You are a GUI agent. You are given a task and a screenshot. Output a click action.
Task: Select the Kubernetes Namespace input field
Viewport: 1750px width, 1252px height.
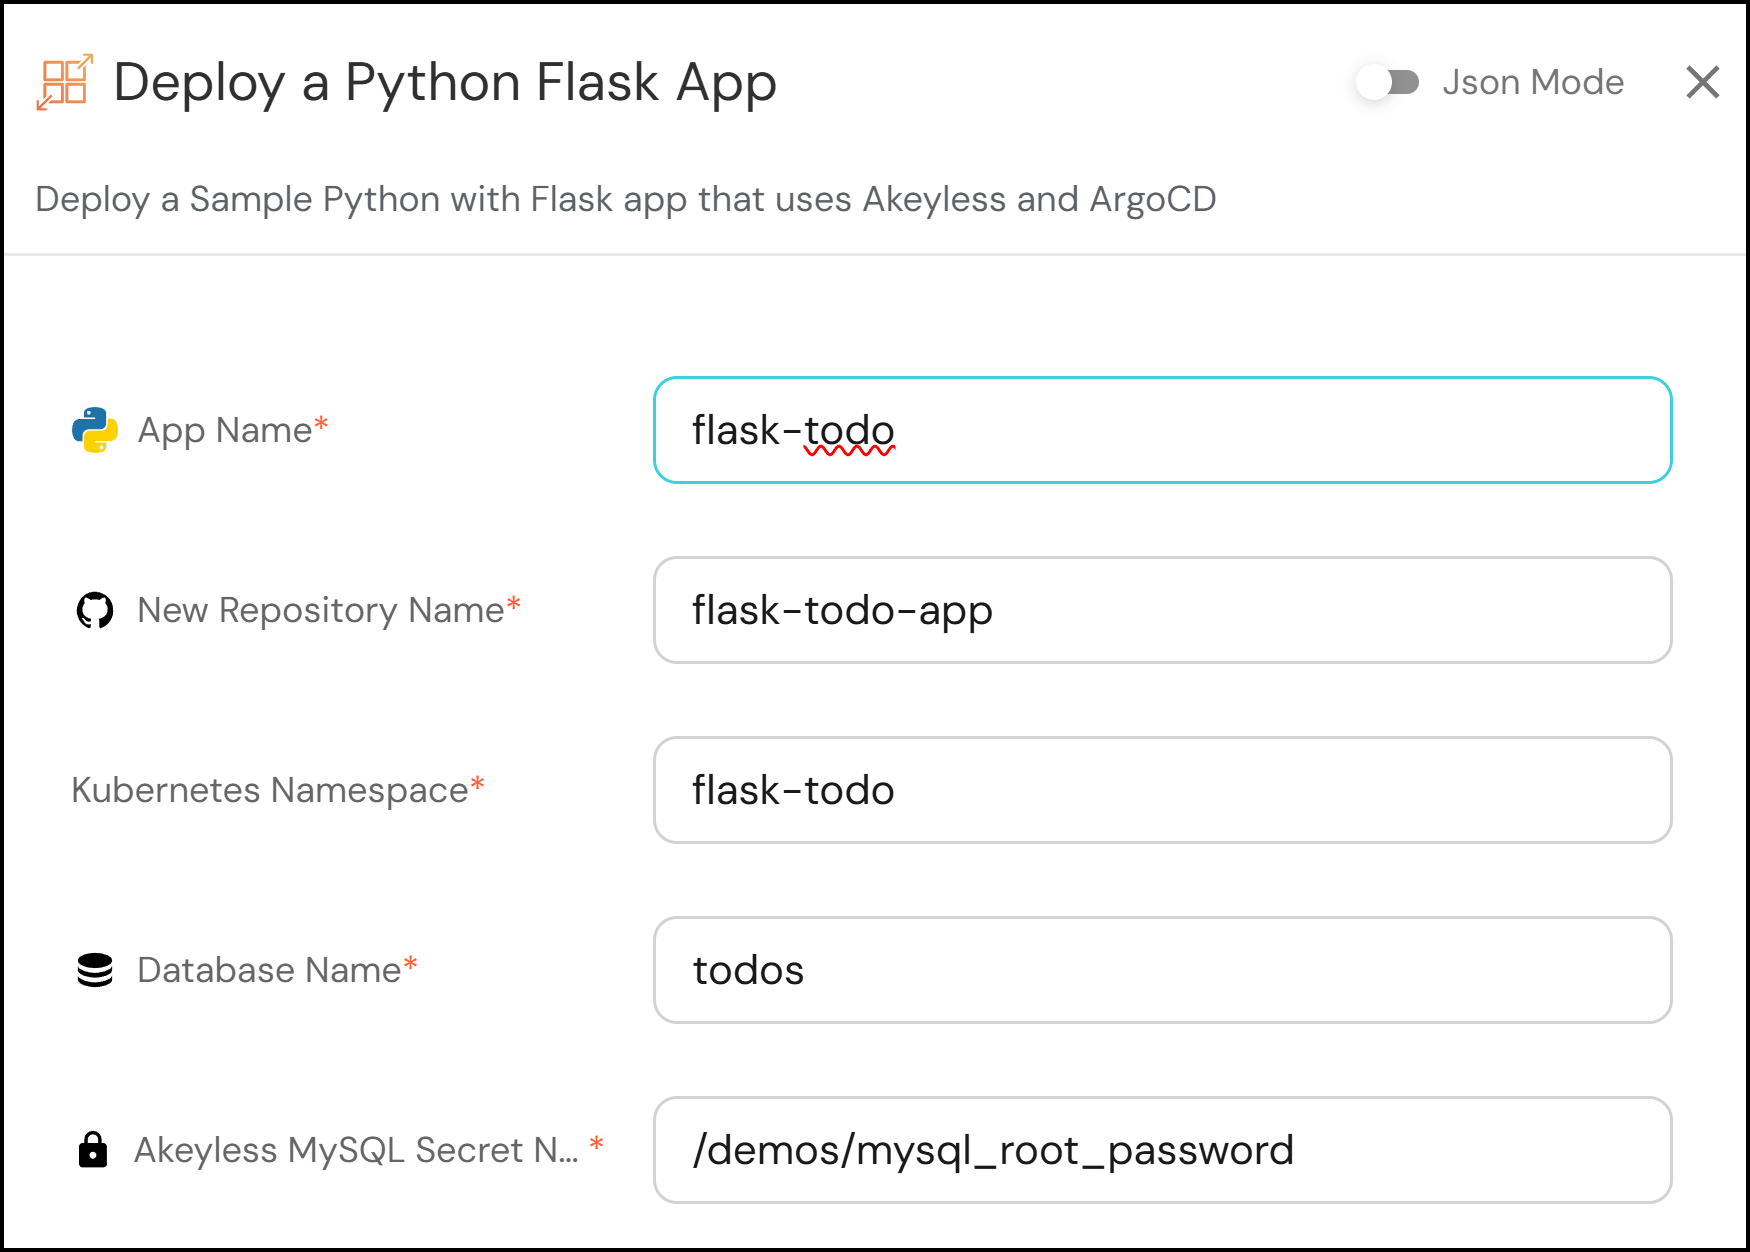(1162, 790)
